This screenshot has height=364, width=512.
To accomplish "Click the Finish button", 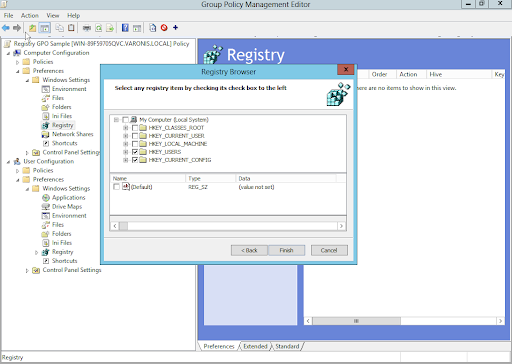I will (286, 250).
